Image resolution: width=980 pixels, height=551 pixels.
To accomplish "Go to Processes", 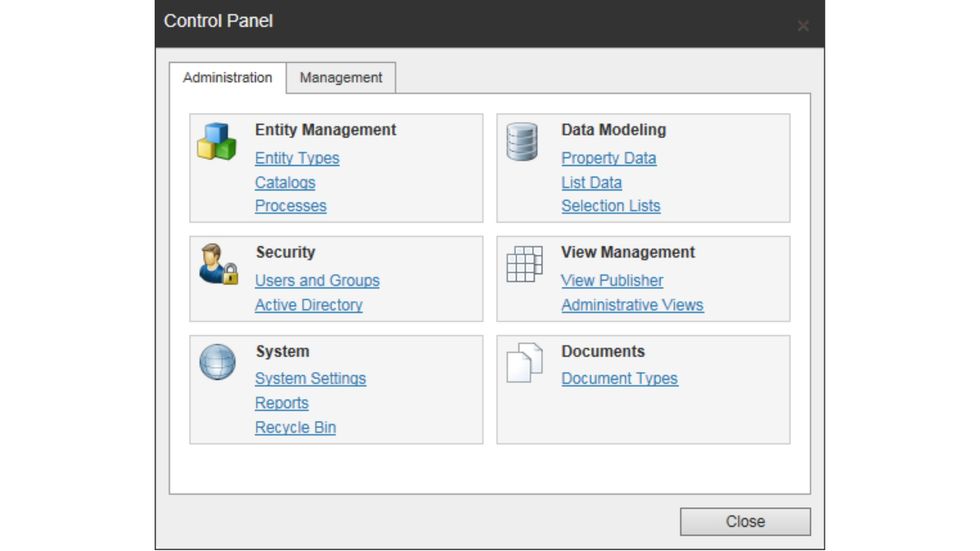I will tap(290, 206).
